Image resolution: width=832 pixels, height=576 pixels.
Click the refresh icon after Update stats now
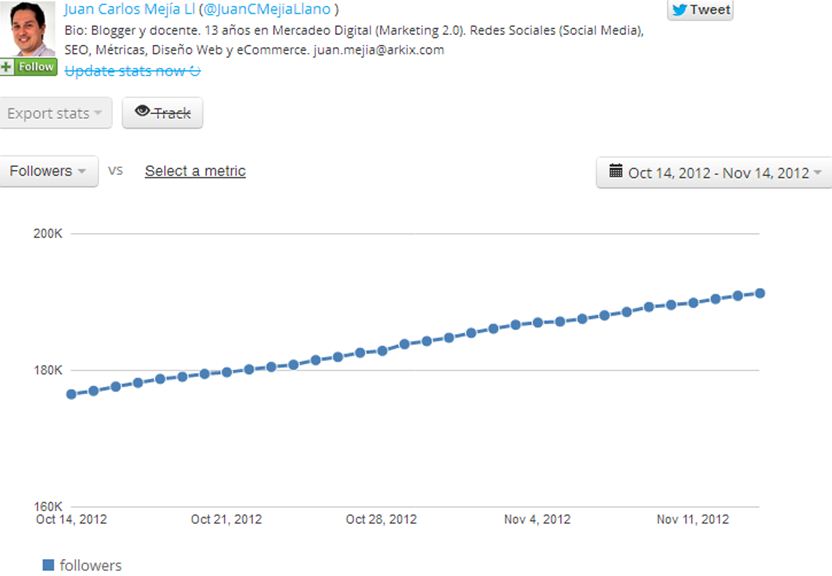pyautogui.click(x=195, y=70)
